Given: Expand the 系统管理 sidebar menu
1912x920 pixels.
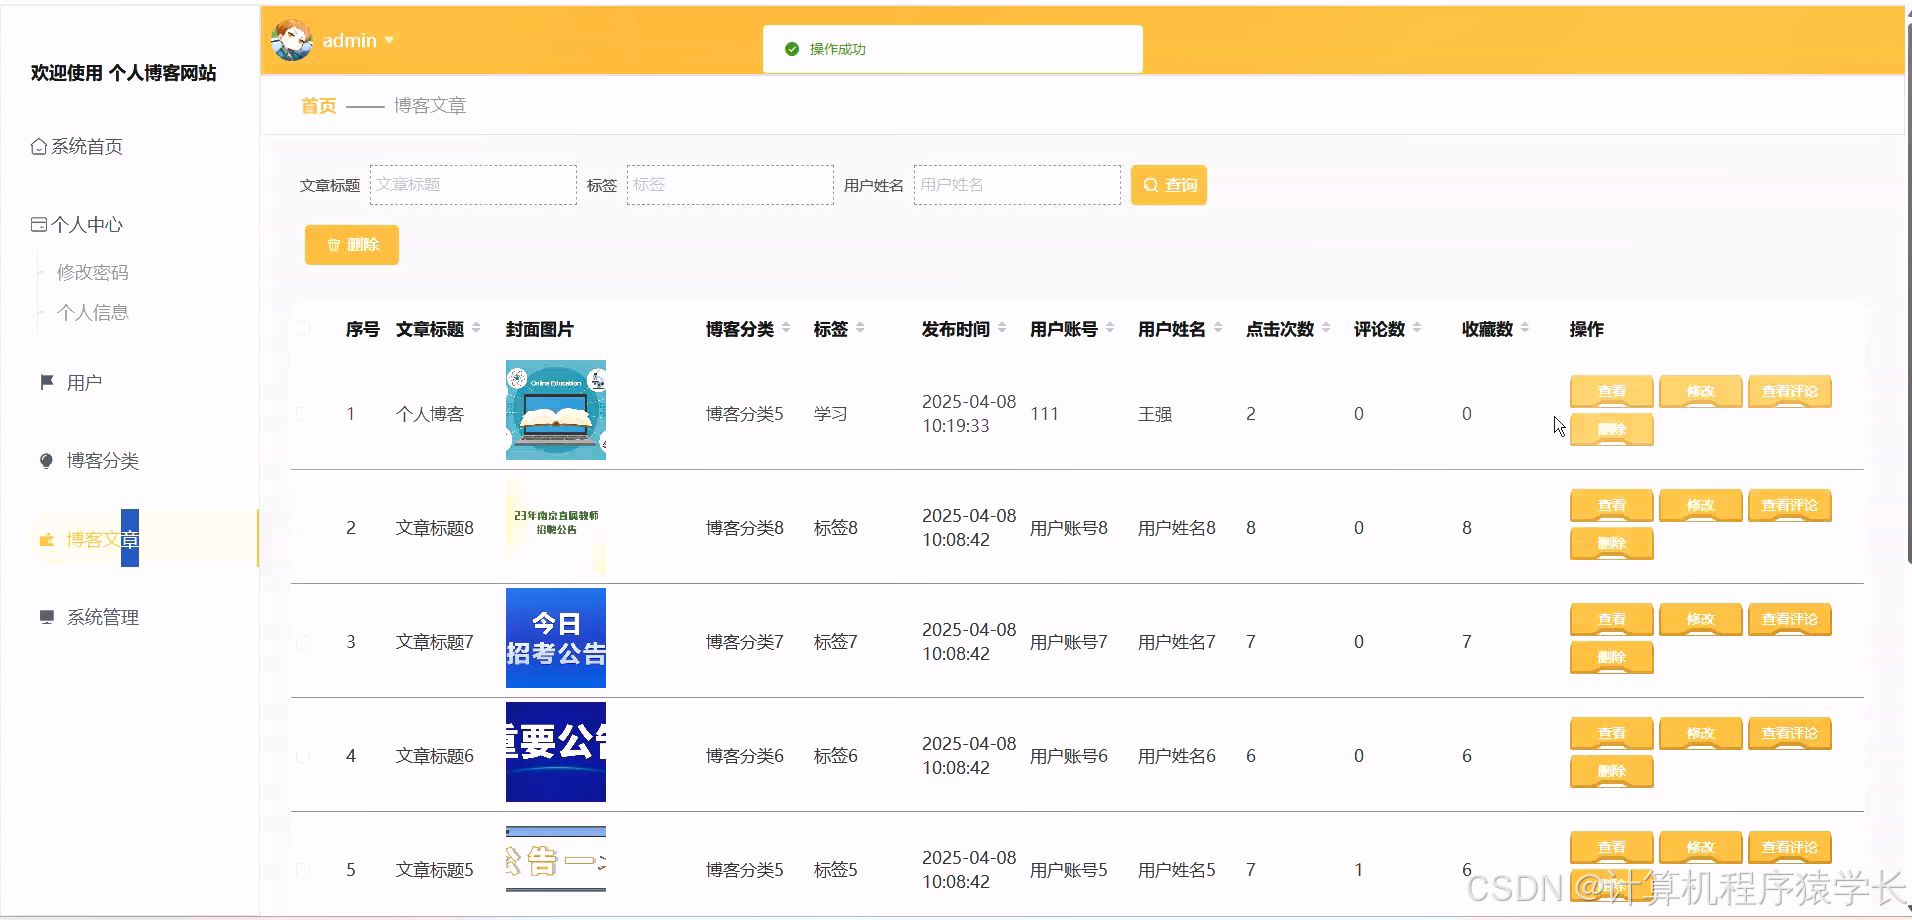Looking at the screenshot, I should point(102,617).
